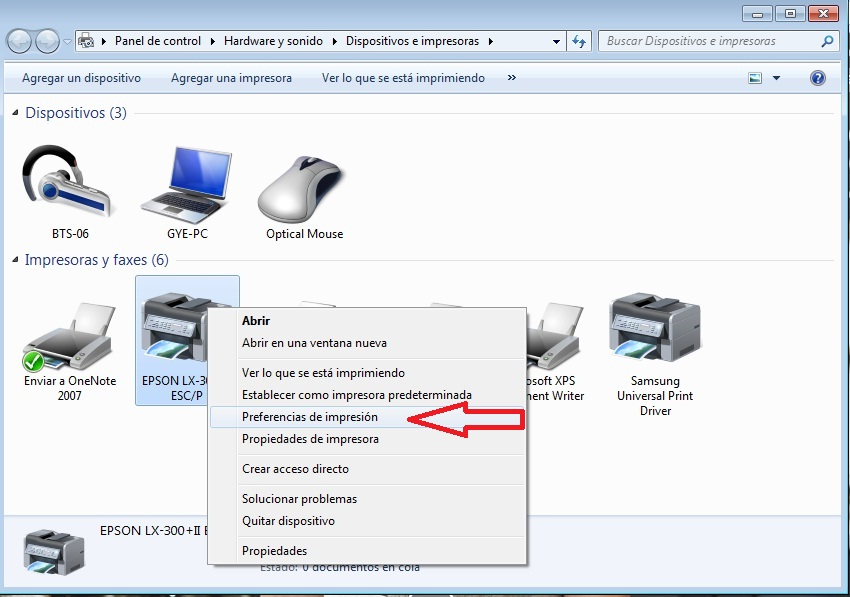This screenshot has height=597, width=850.
Task: Click toolbar Ver lo que se está imprimiendo
Action: pos(403,78)
